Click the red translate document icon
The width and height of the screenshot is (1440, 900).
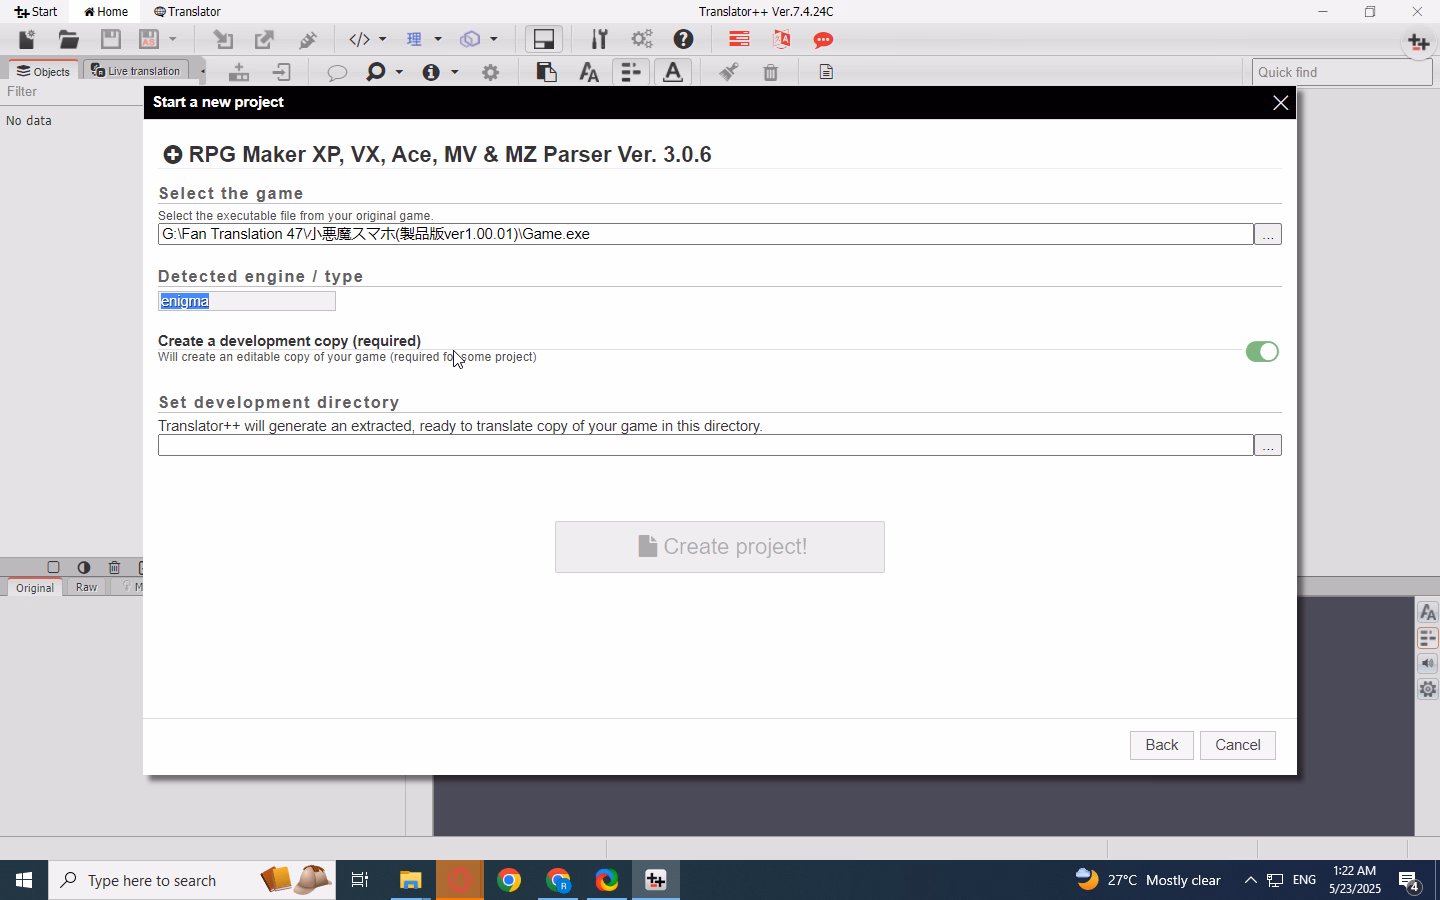[x=781, y=39]
